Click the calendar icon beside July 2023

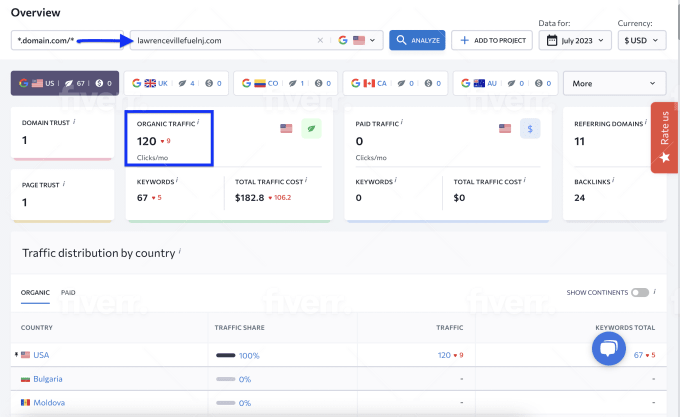[552, 40]
